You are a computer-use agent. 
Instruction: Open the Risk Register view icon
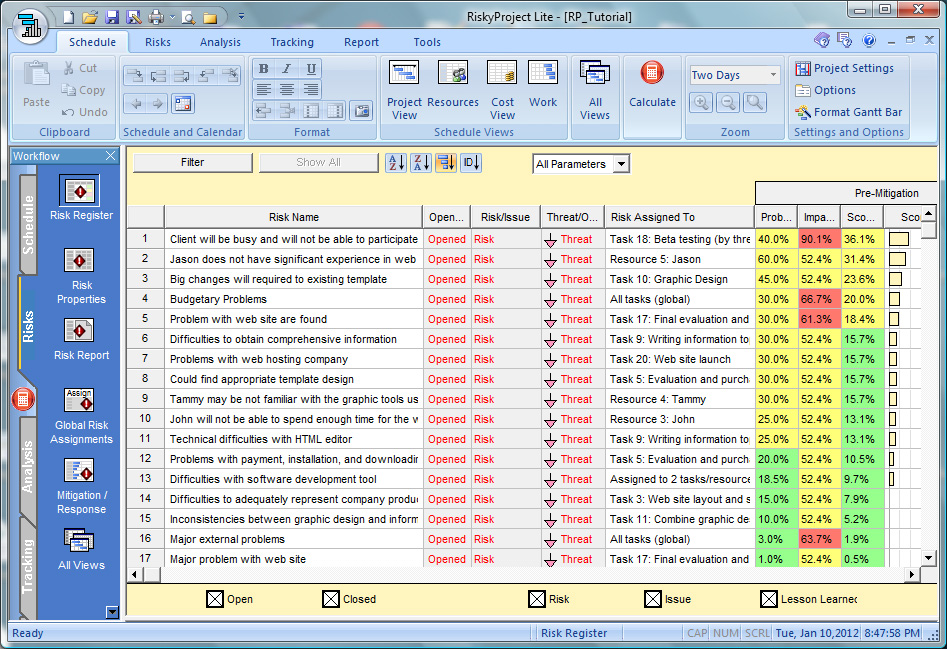tap(80, 191)
